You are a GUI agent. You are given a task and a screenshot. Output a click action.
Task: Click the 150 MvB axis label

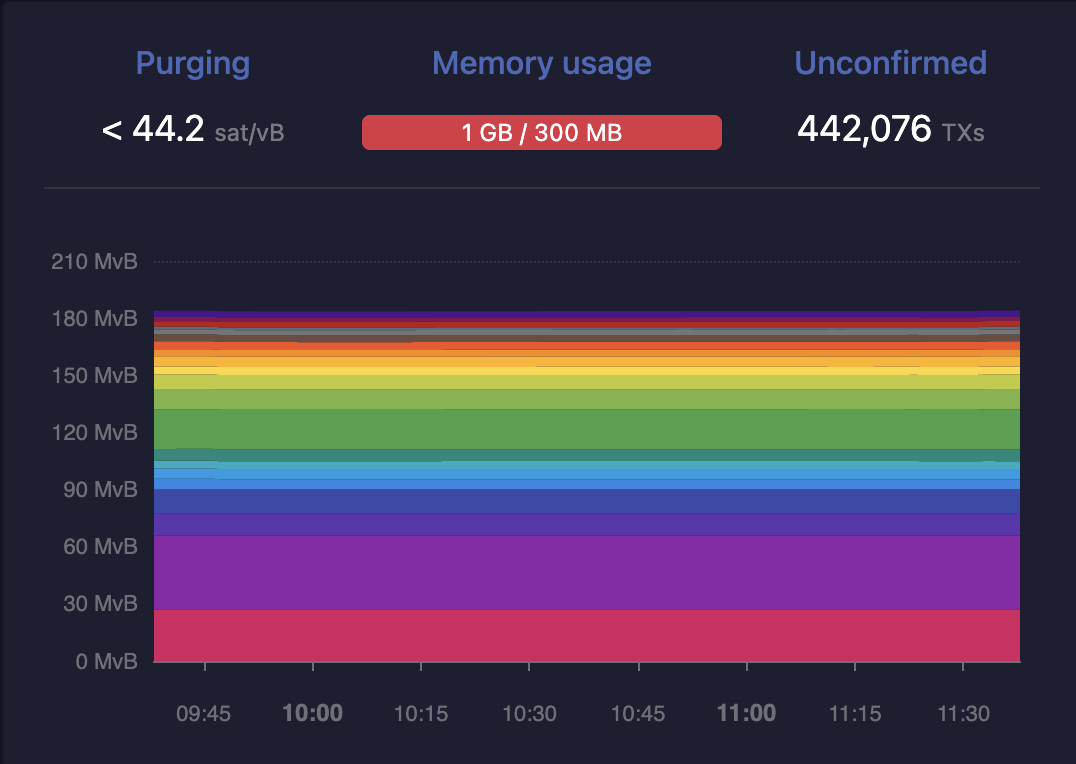(x=95, y=375)
